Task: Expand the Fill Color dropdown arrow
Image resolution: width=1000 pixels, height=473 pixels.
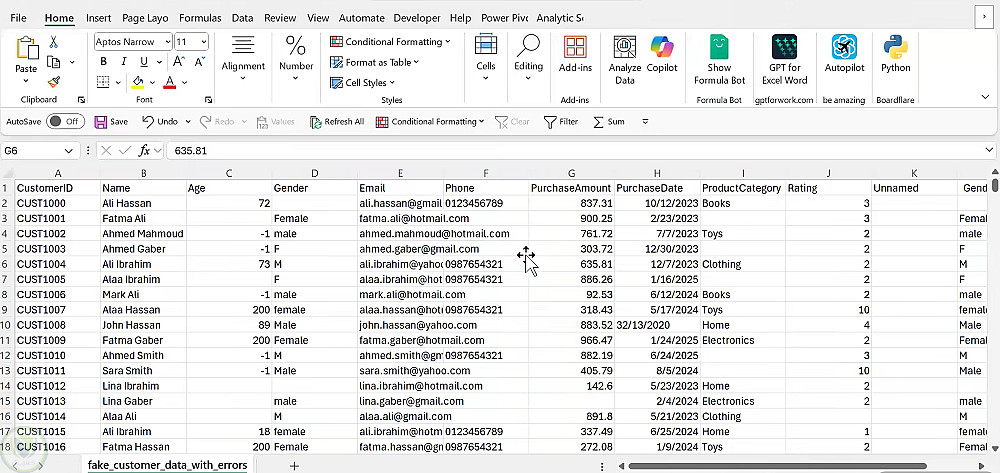Action: point(151,82)
